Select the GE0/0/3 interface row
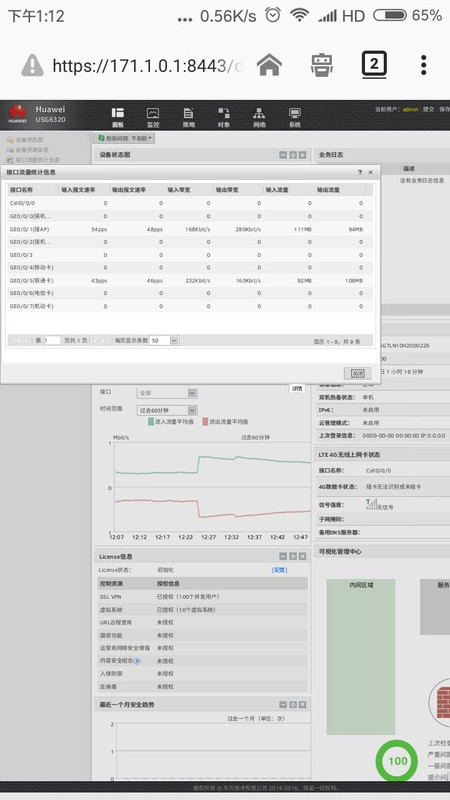This screenshot has width=450, height=800. pos(190,255)
